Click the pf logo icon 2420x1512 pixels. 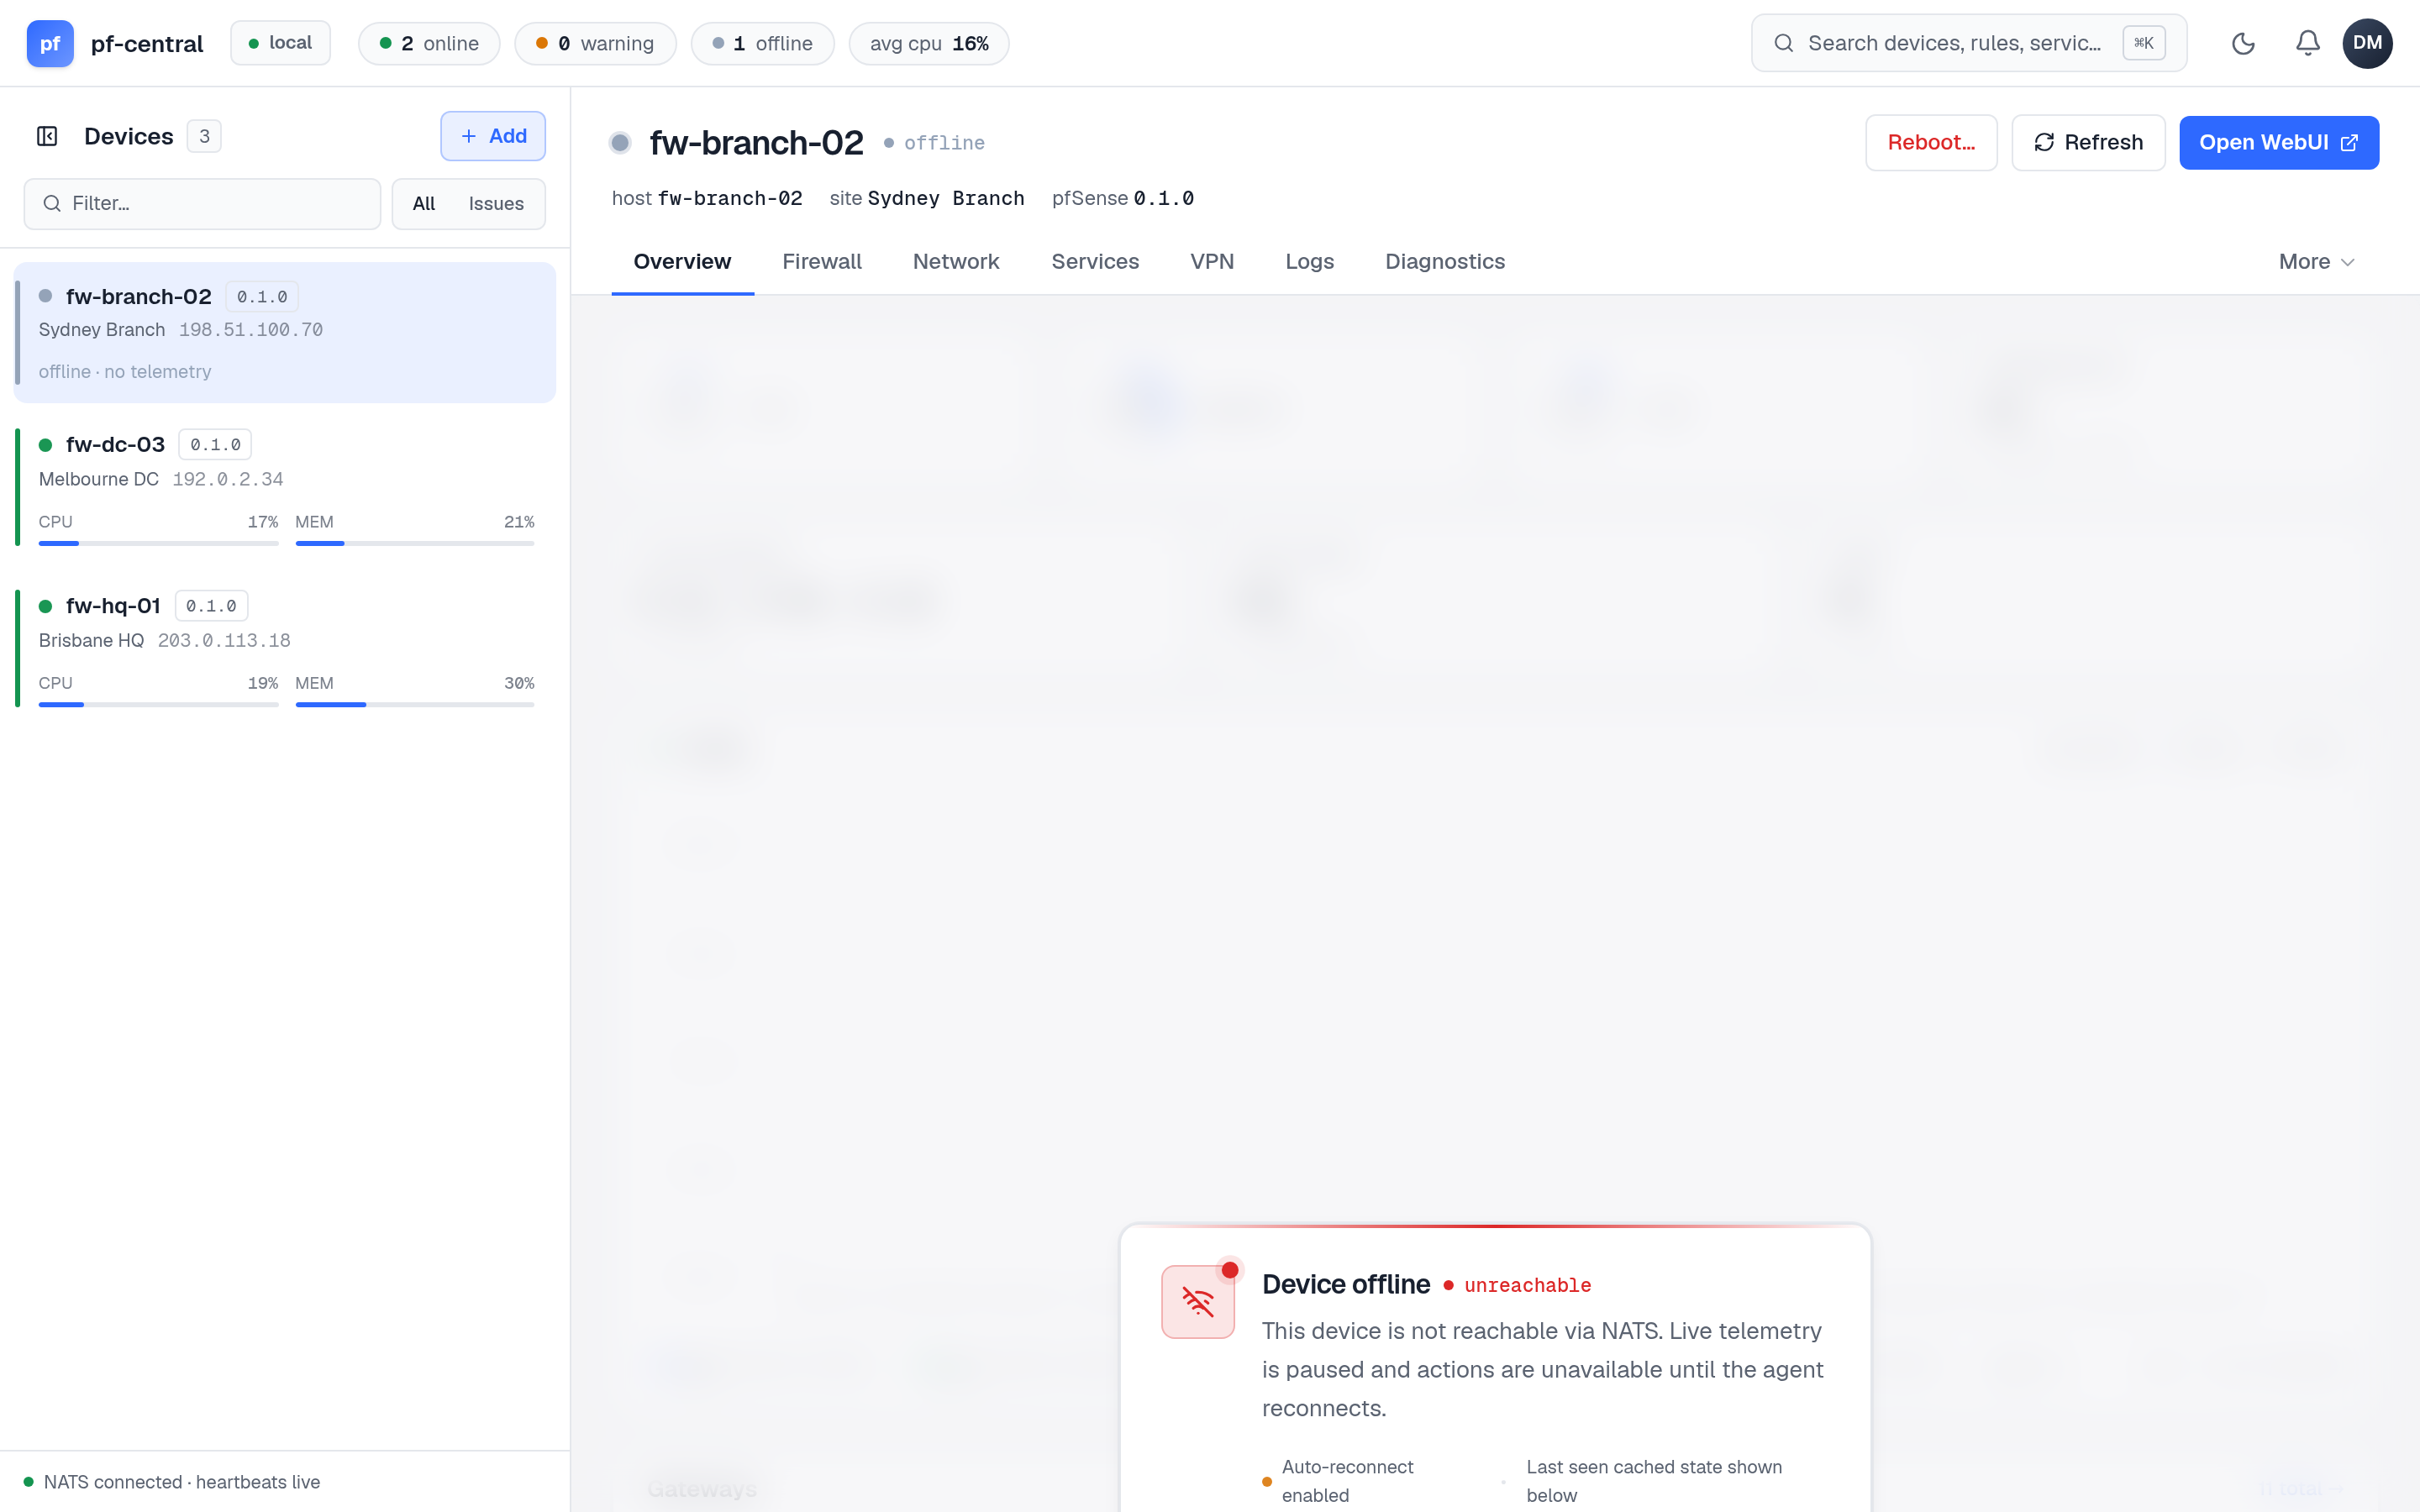tap(50, 43)
